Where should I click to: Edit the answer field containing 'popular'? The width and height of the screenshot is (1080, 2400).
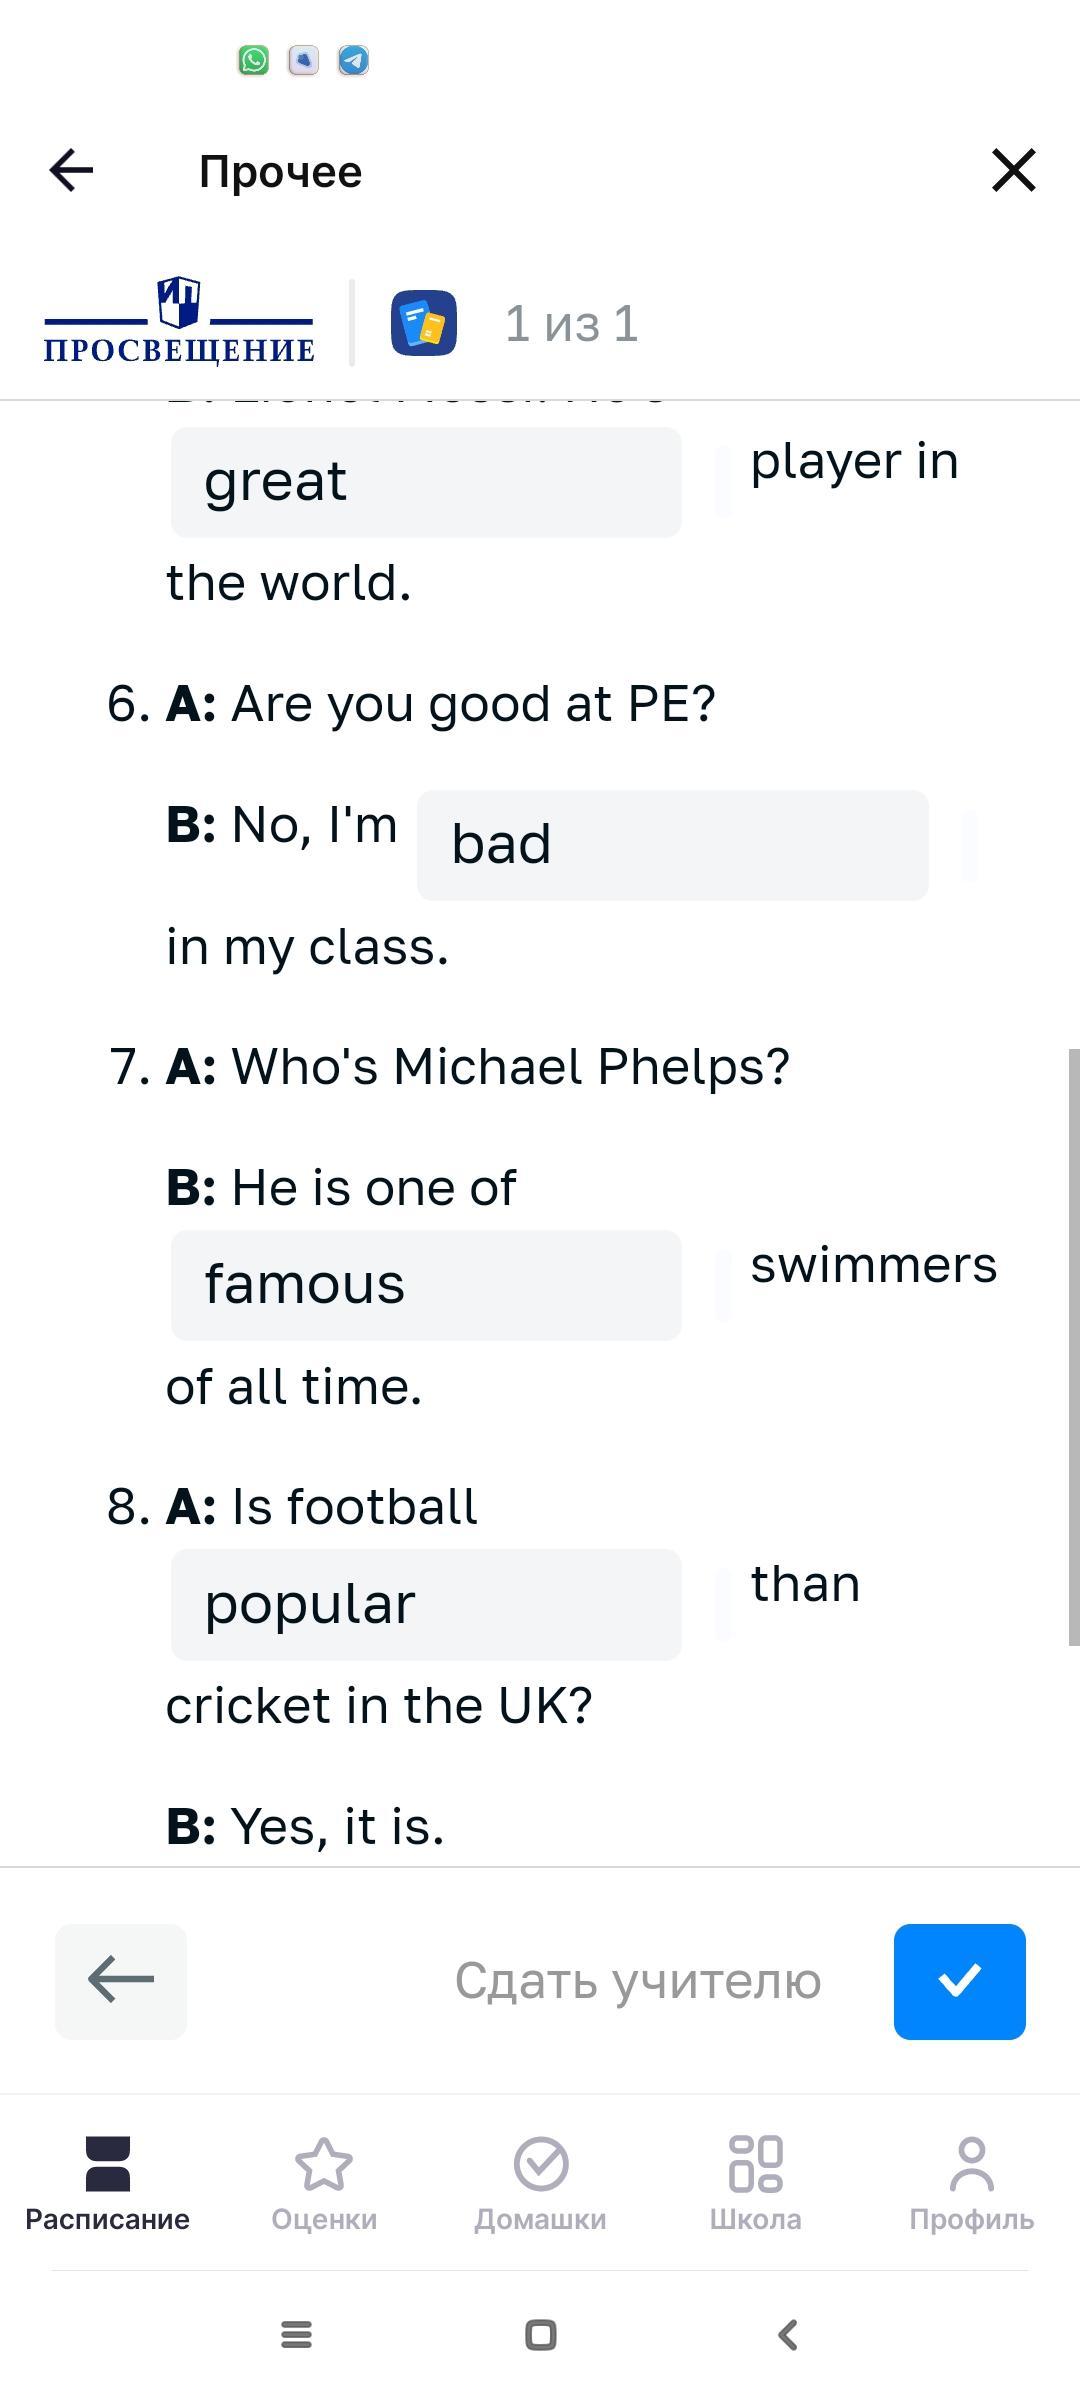426,1605
